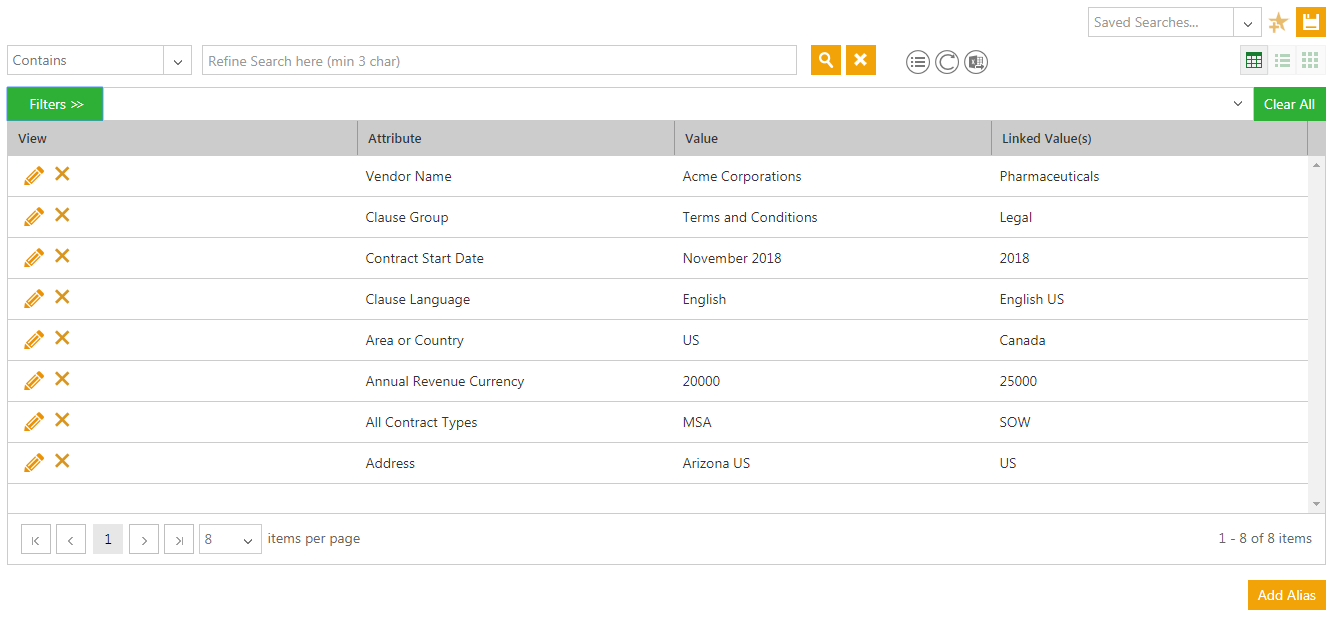Edit the Vendor Name row with pencil icon
This screenshot has width=1334, height=617.
(x=34, y=176)
